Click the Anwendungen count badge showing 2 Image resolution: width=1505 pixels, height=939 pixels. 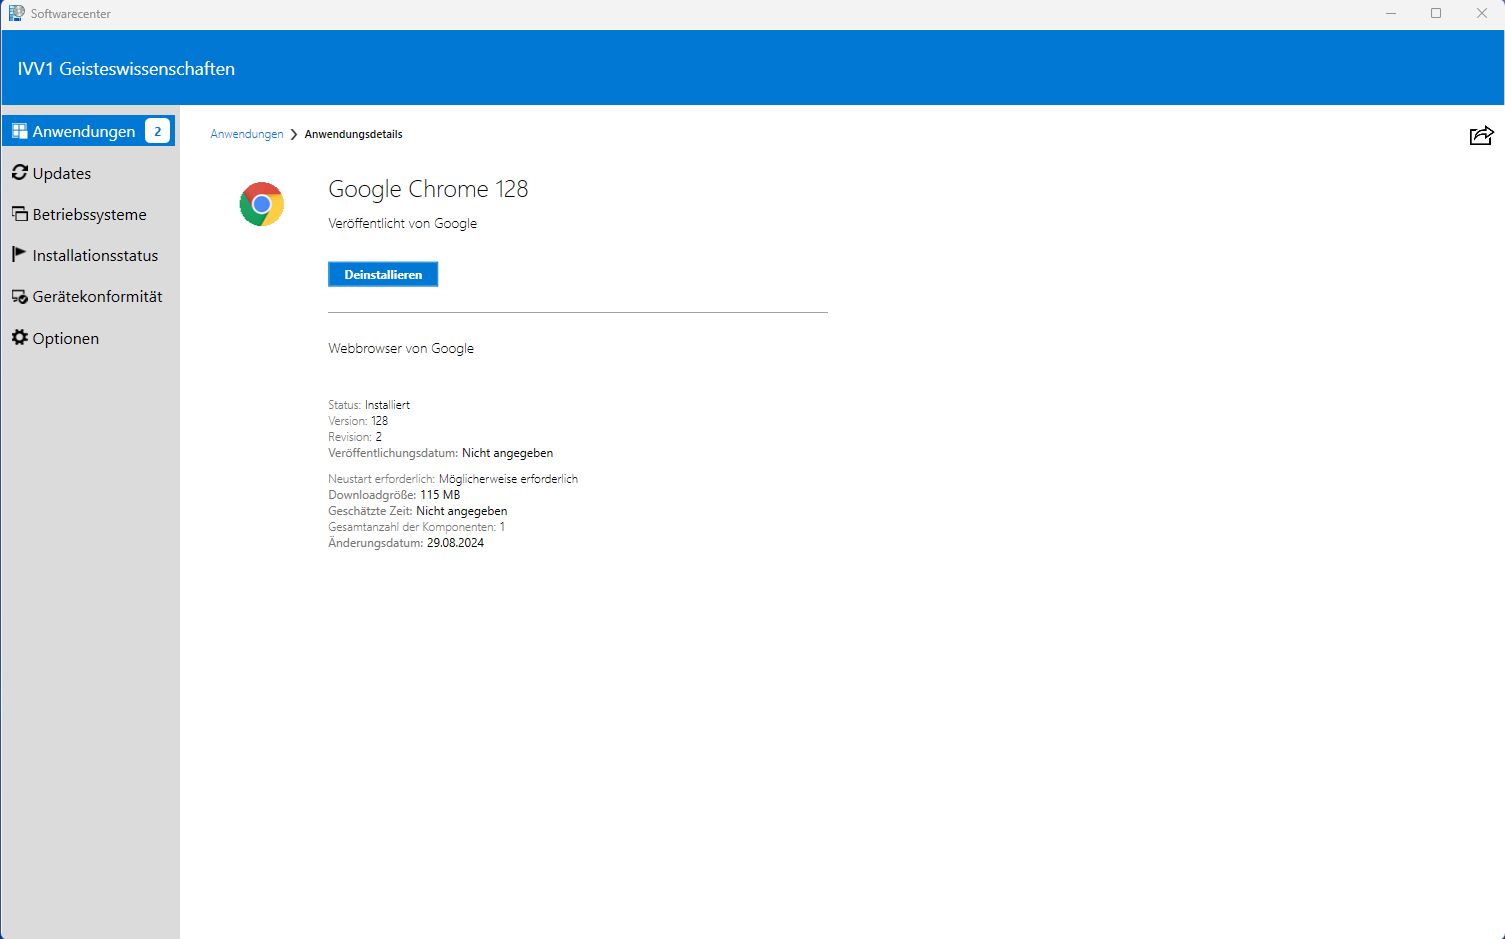pyautogui.click(x=157, y=131)
